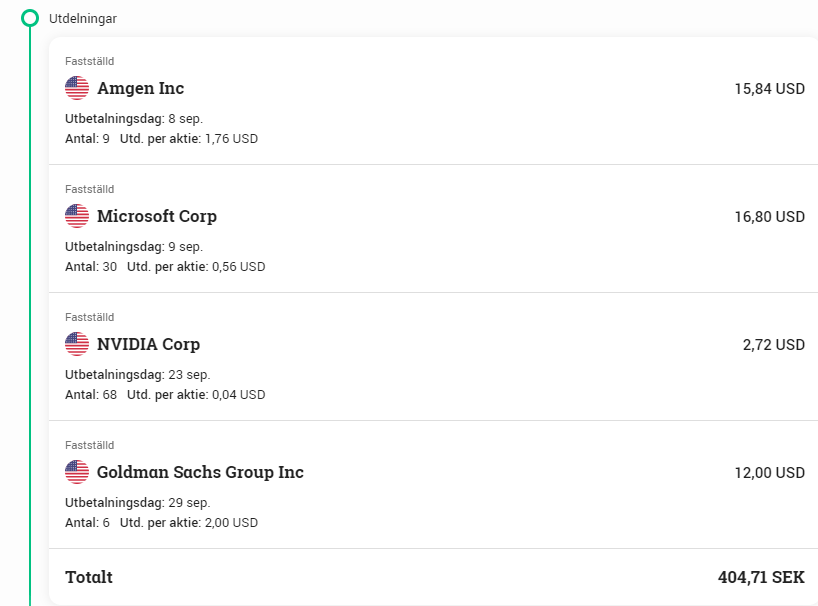Screen dimensions: 818x606
Task: Select the 16,80 USD Microsoft dividend amount
Action: (x=769, y=217)
